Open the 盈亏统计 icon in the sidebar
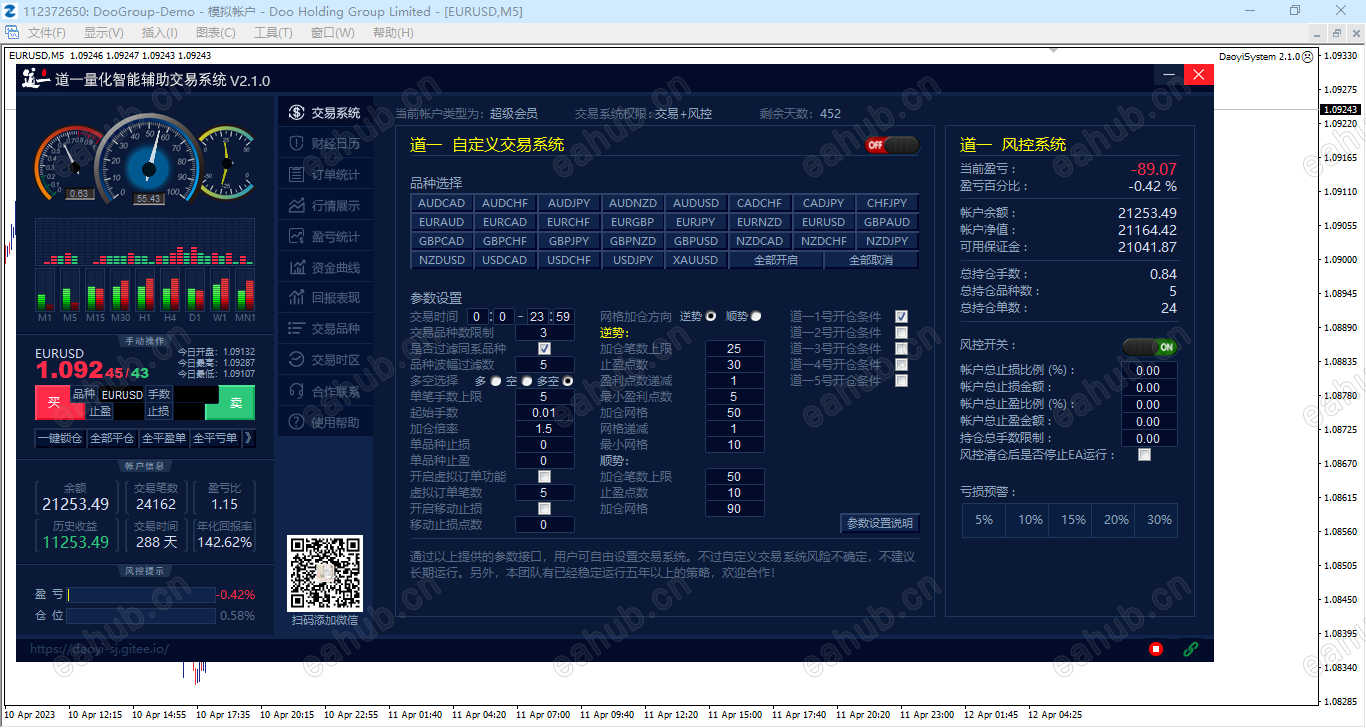This screenshot has width=1366, height=728. [296, 237]
